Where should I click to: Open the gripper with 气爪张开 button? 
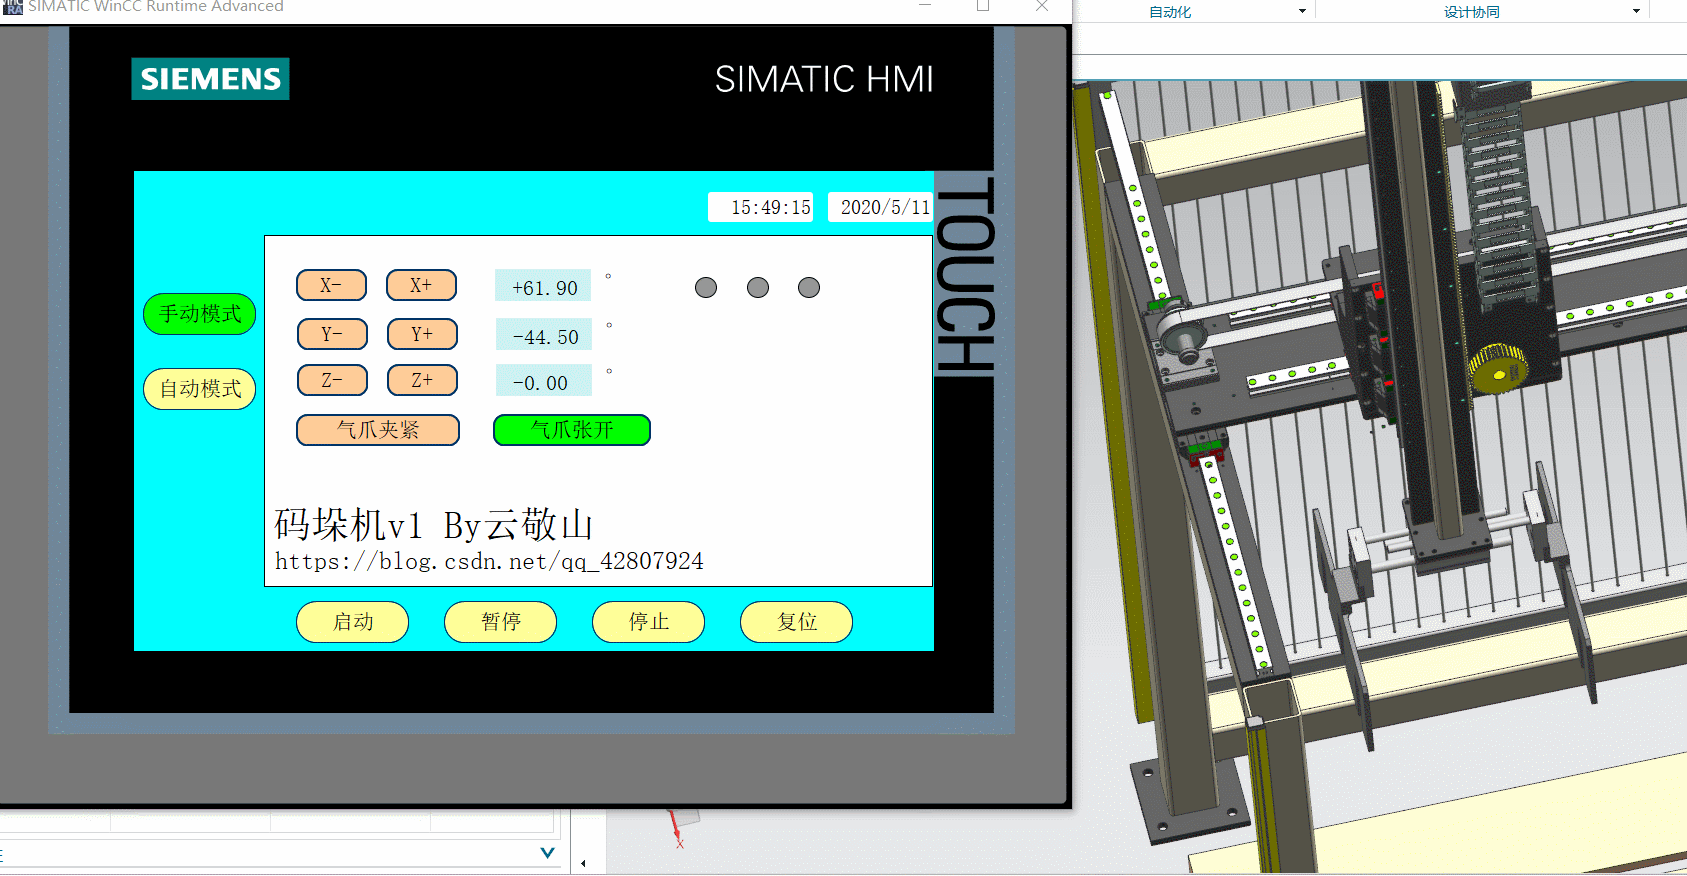tap(572, 430)
